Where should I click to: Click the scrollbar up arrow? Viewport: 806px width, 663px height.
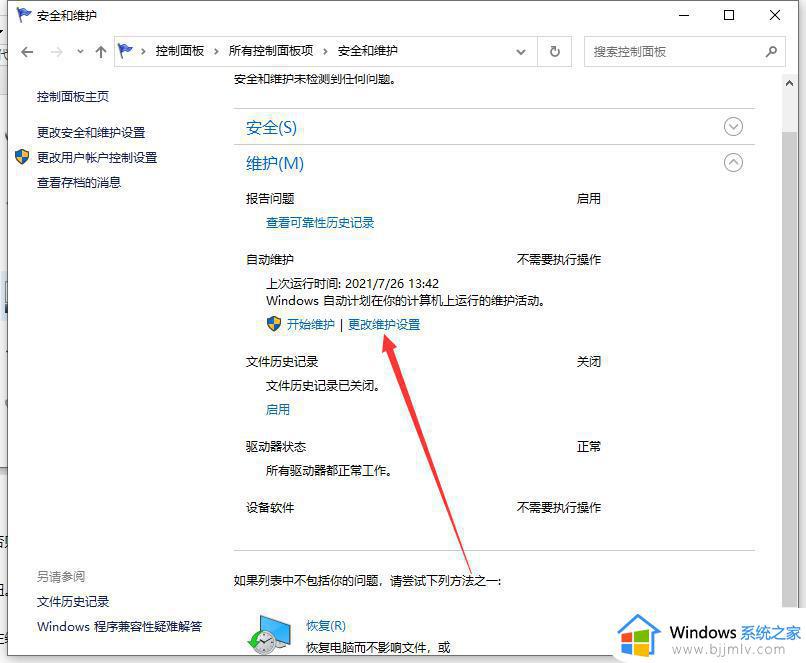point(790,83)
